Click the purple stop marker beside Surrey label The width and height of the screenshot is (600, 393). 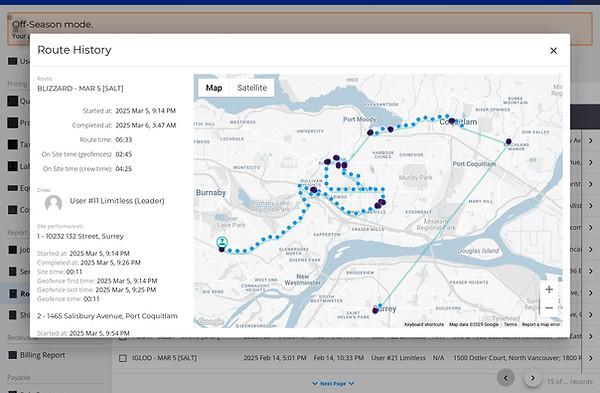pyautogui.click(x=375, y=311)
